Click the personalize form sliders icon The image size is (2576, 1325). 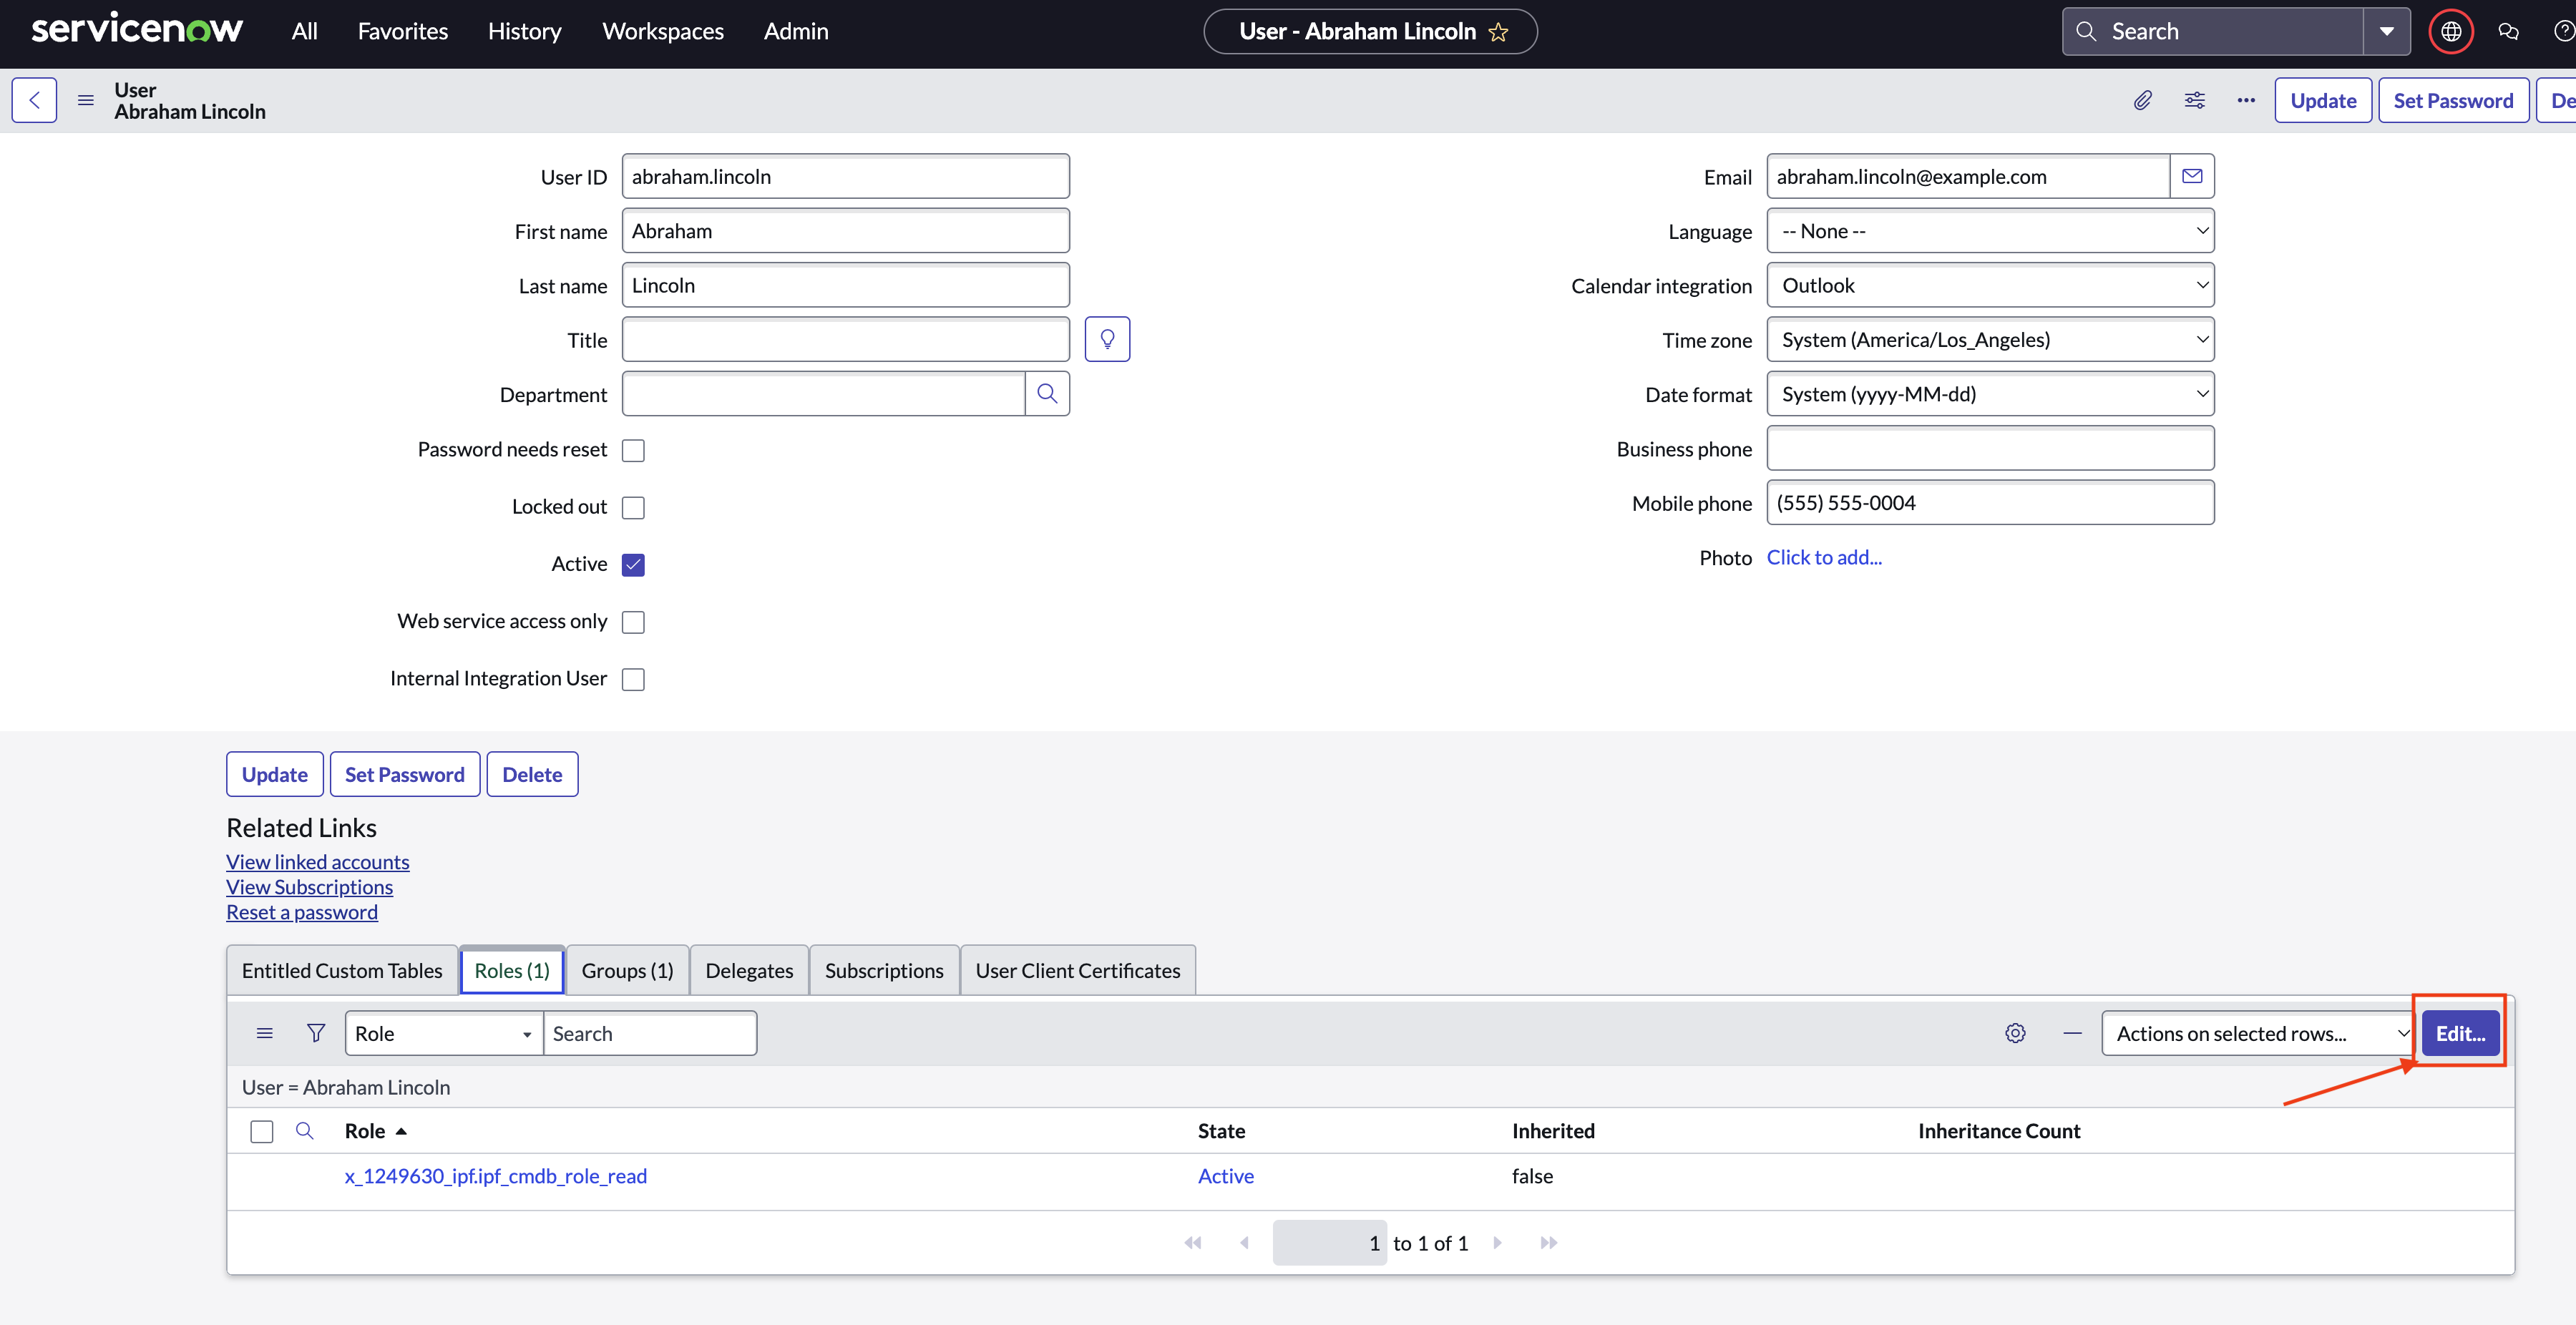pos(2194,100)
